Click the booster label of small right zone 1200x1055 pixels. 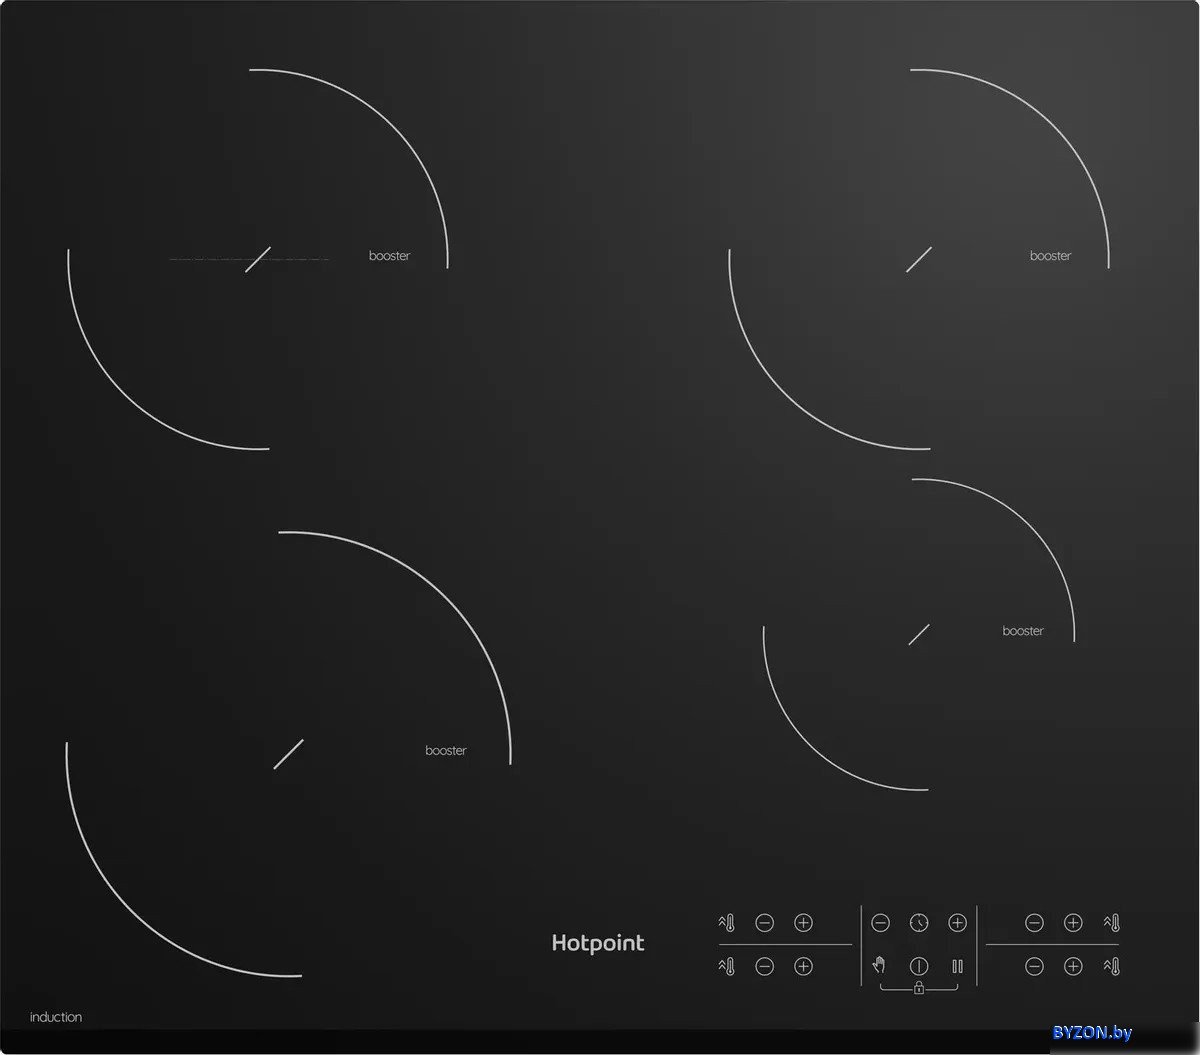[x=1023, y=631]
